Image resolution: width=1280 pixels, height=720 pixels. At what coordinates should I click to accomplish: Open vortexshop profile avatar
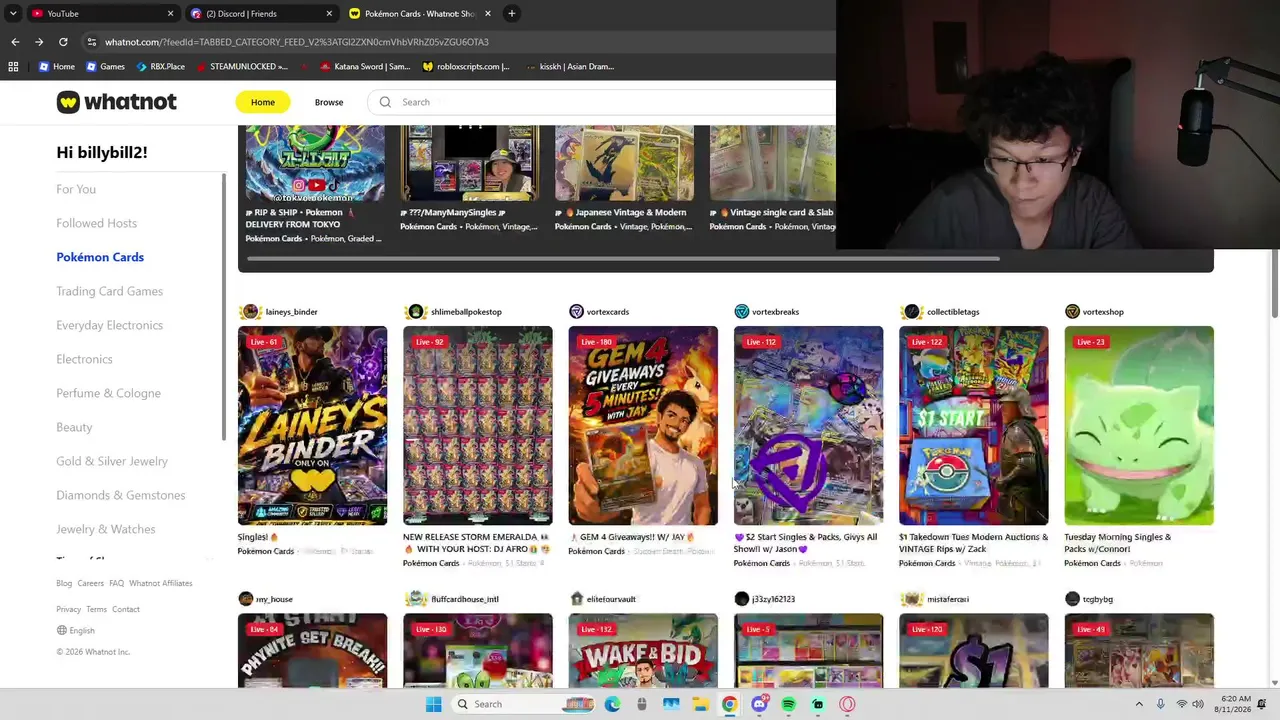pos(1072,312)
